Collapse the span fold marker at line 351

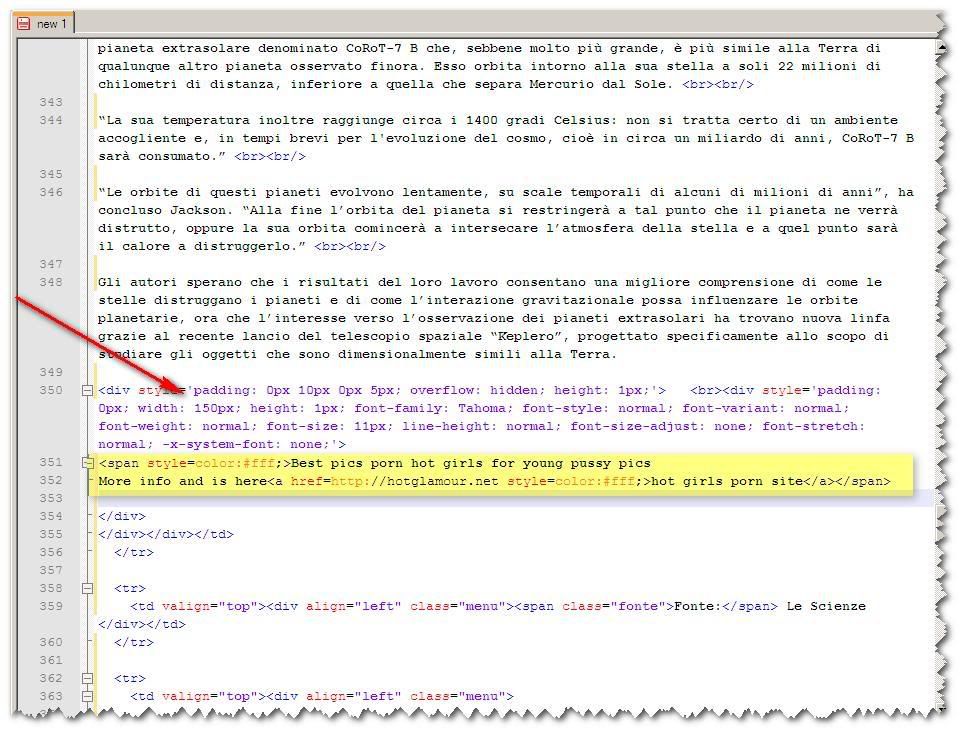click(88, 463)
